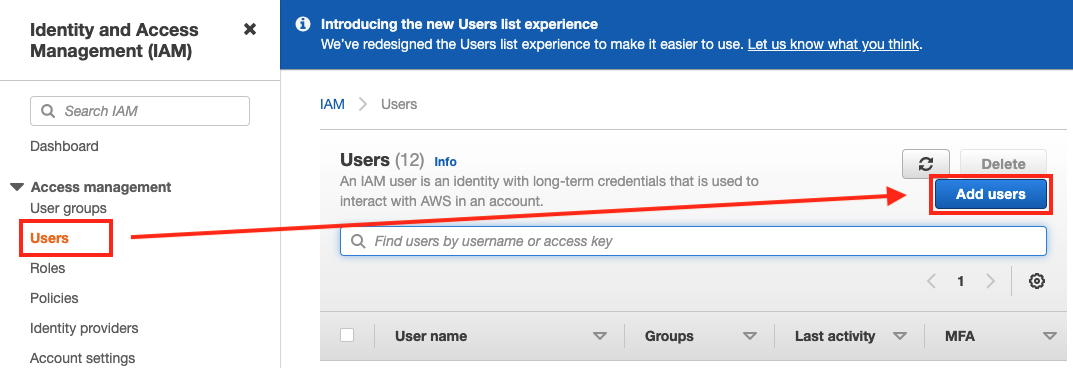Click the Users breadcrumb text

pos(399,105)
